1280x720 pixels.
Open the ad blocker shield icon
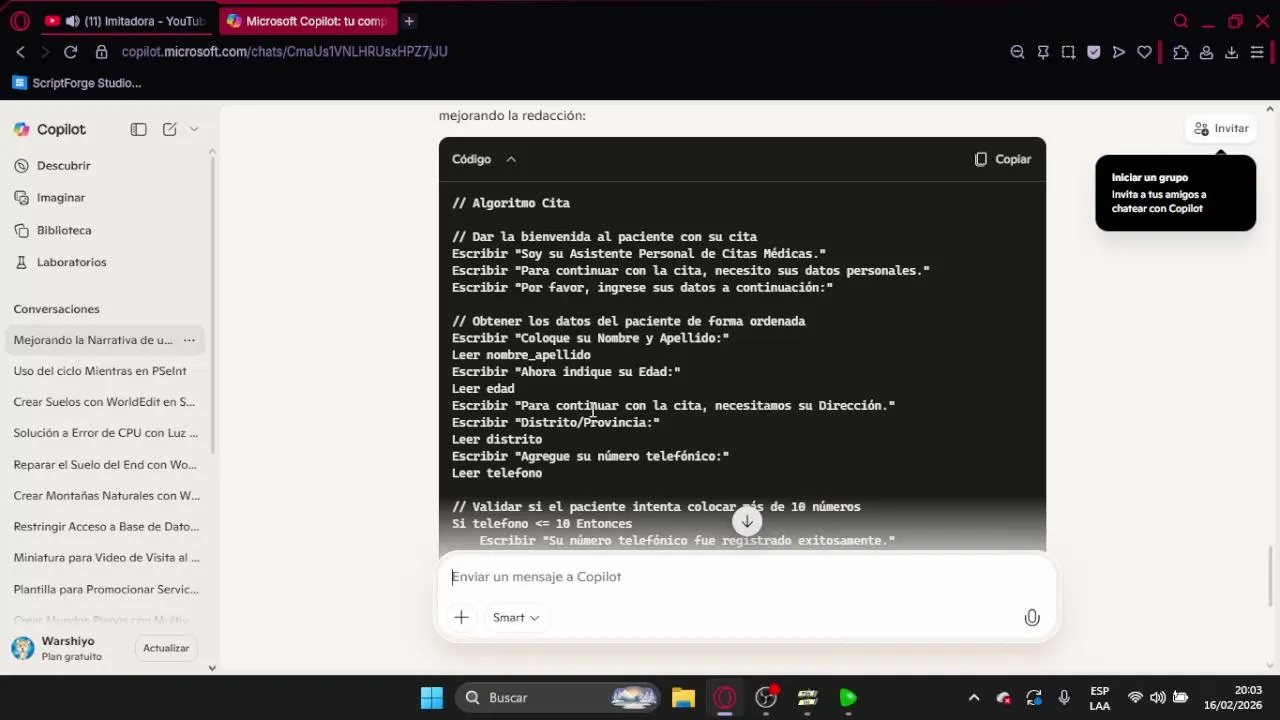[1093, 52]
